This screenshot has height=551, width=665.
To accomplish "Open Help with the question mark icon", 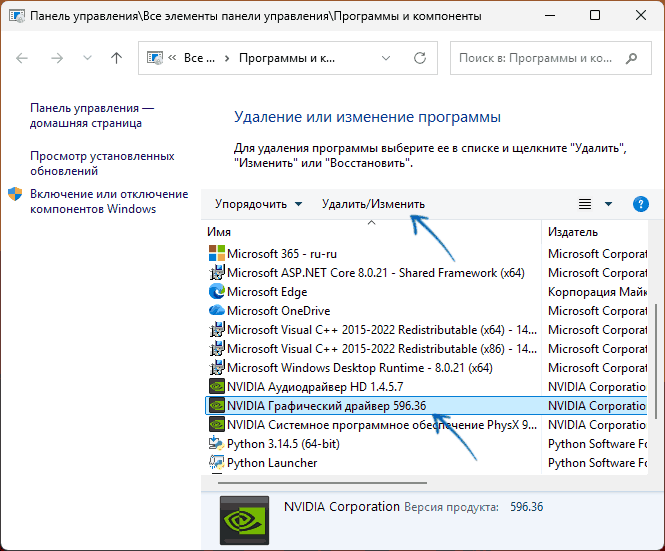I will tap(640, 204).
